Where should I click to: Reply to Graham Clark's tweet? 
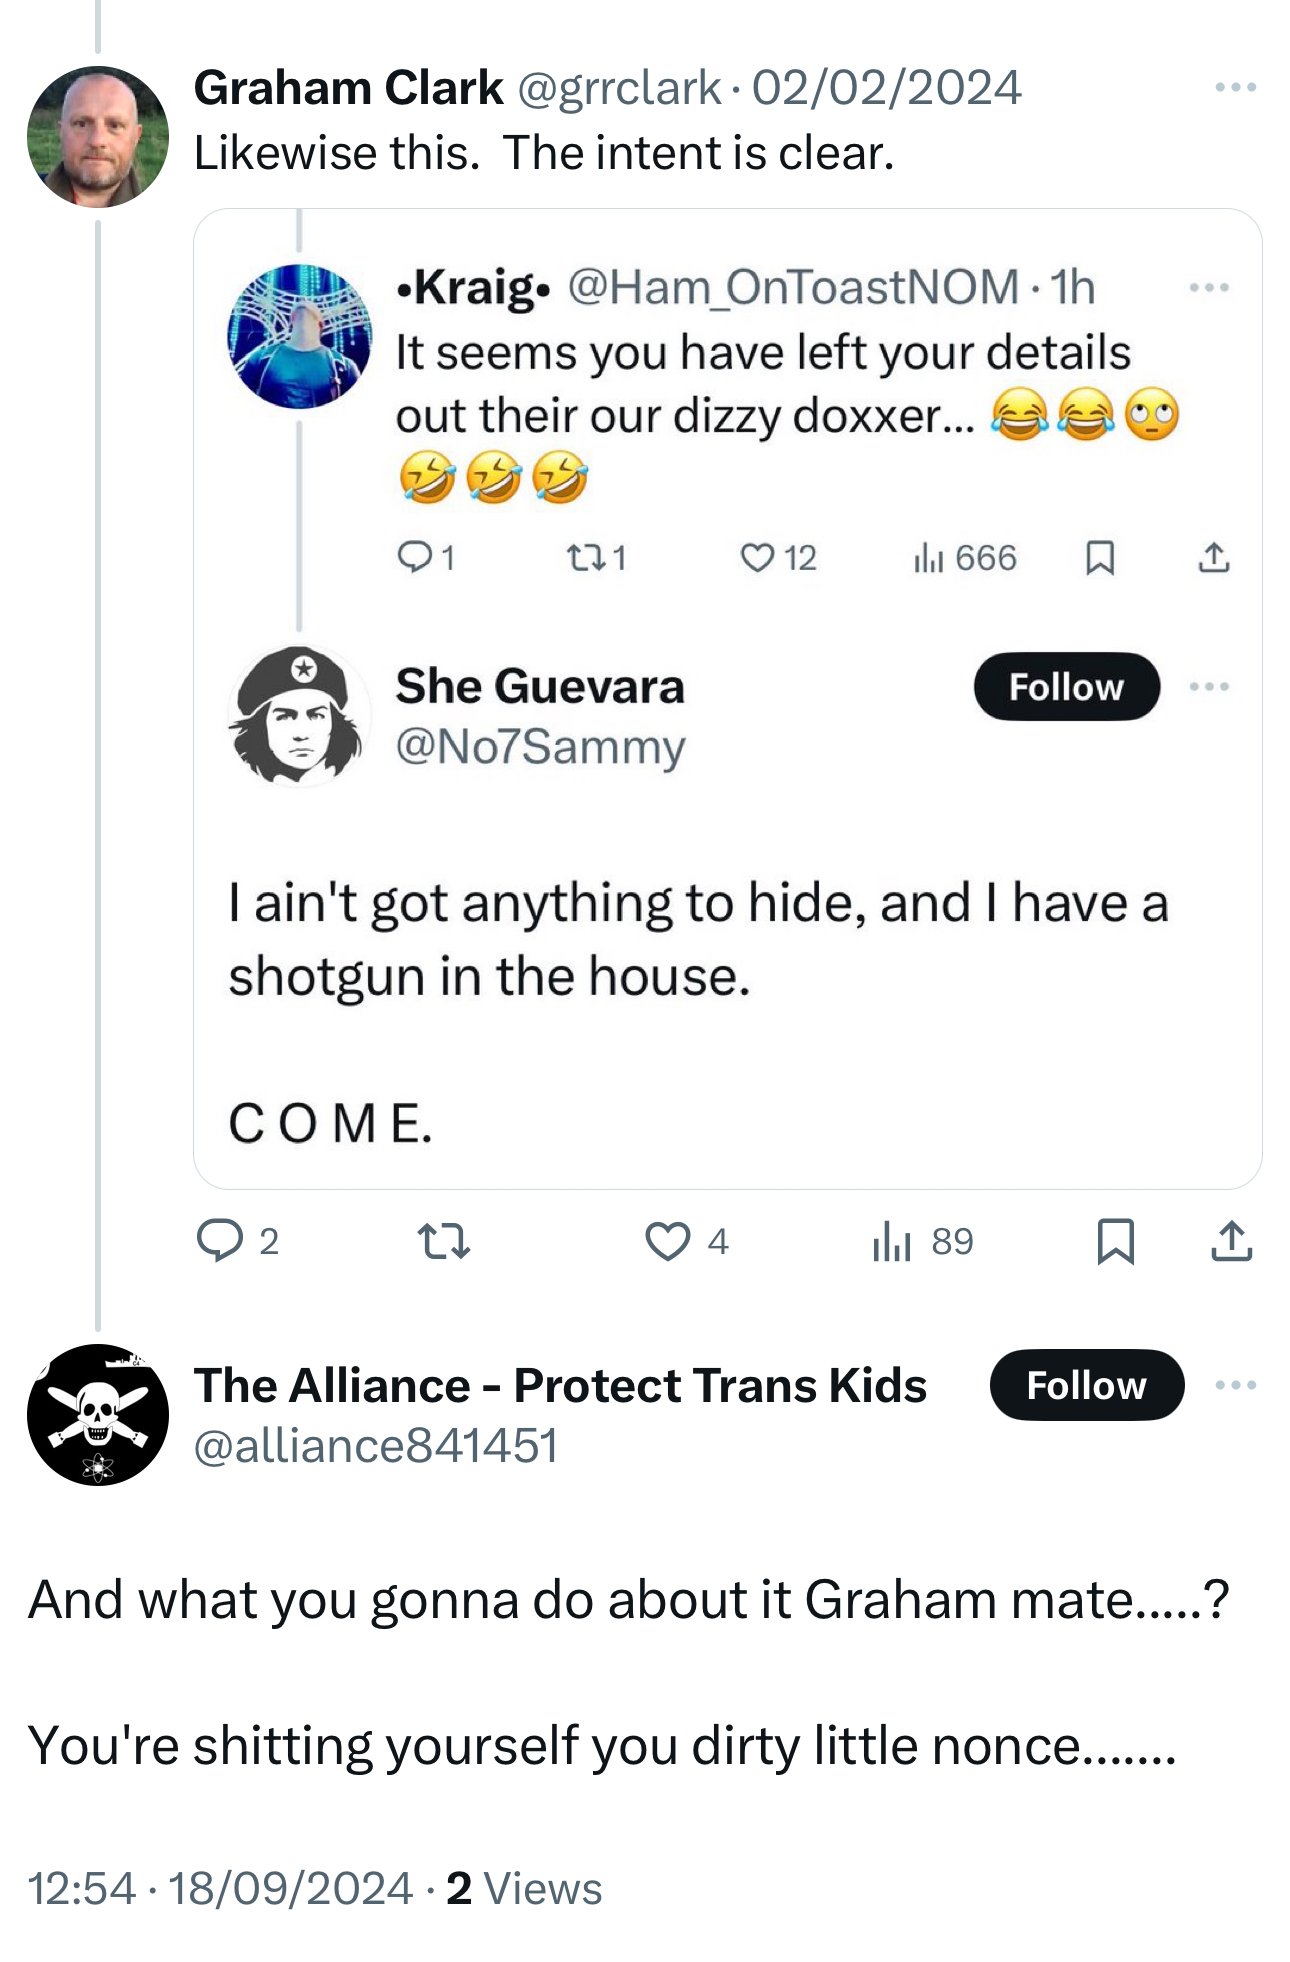(x=221, y=1241)
